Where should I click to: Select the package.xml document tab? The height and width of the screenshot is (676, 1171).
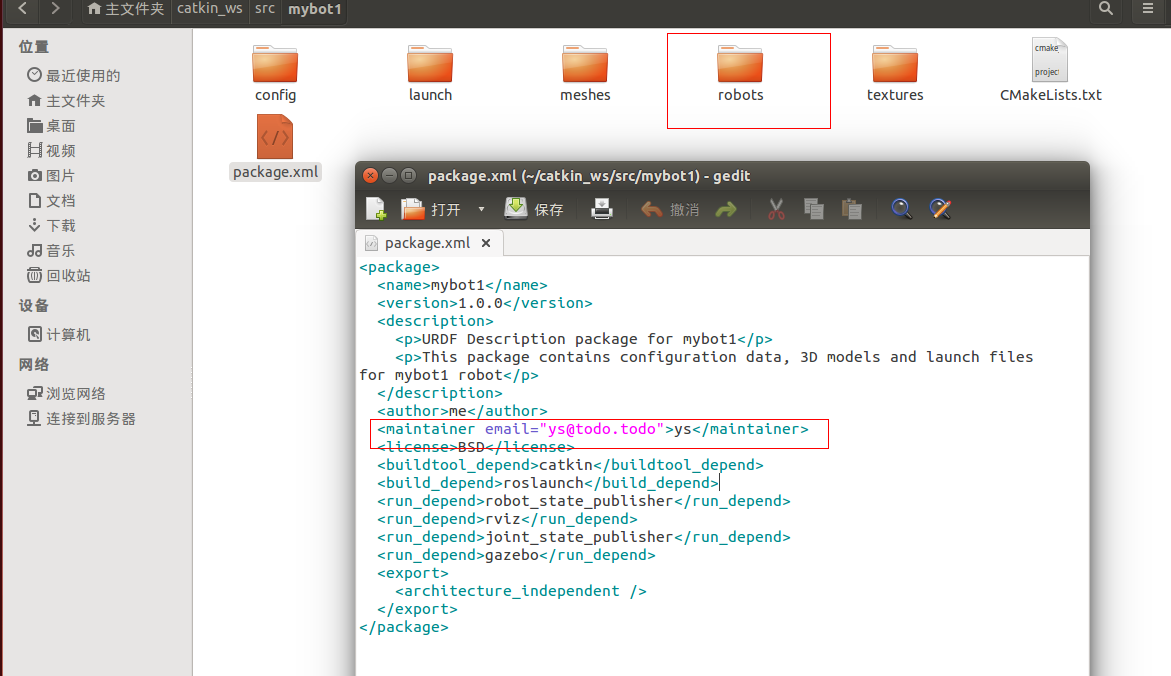[x=427, y=243]
